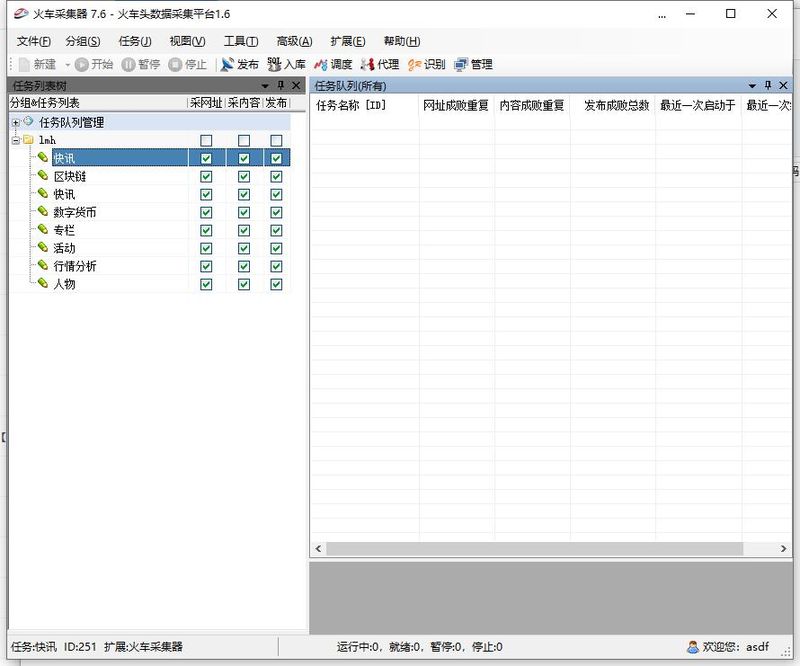Image resolution: width=800 pixels, height=666 pixels.
Task: Sort by the 任务名称 [ID] column header
Action: click(x=364, y=105)
